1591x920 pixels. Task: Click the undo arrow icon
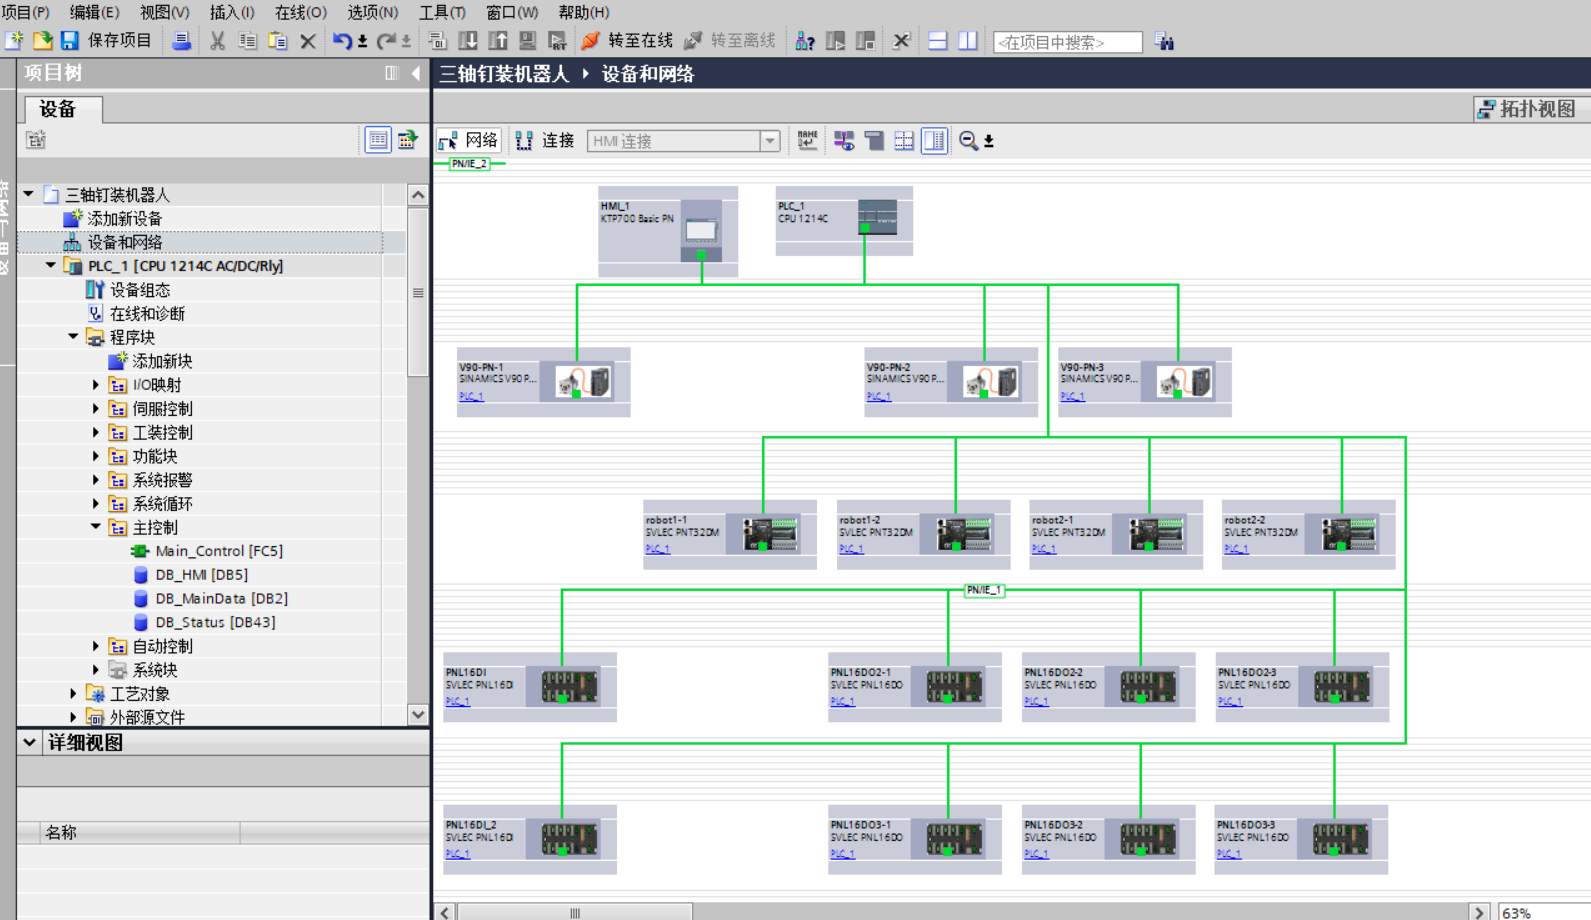[342, 41]
